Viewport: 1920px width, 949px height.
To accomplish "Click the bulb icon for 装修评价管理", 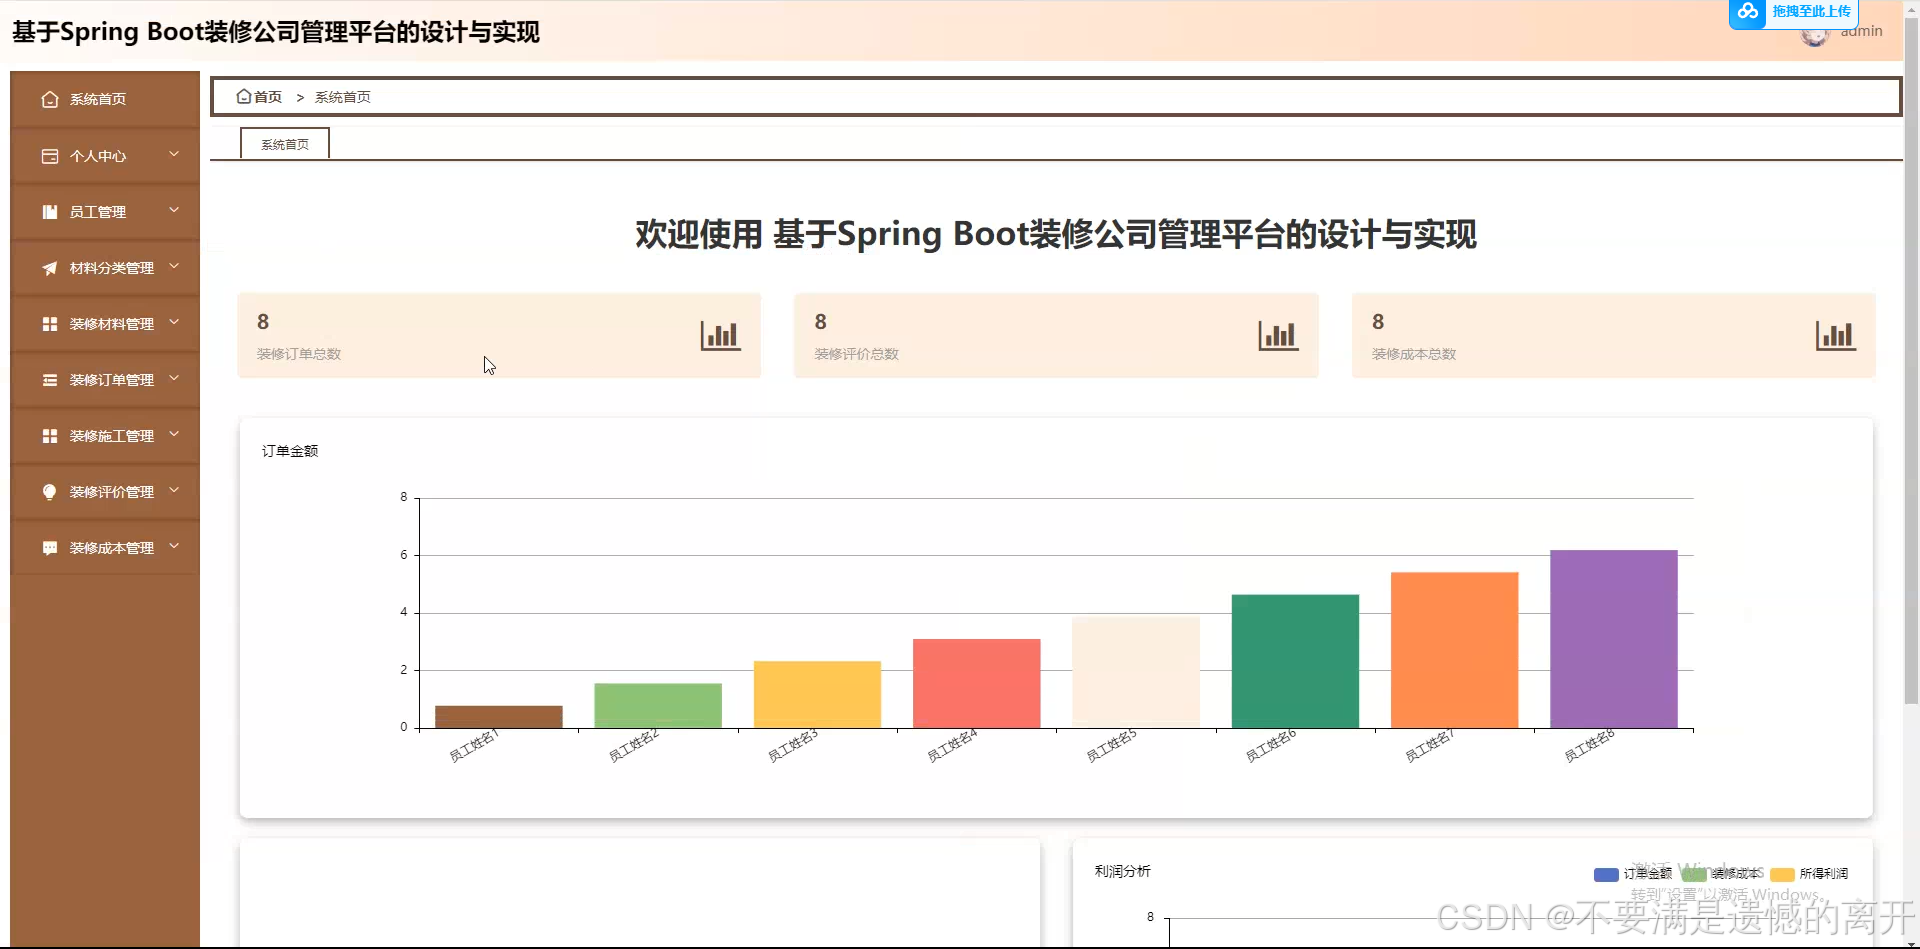I will 50,492.
